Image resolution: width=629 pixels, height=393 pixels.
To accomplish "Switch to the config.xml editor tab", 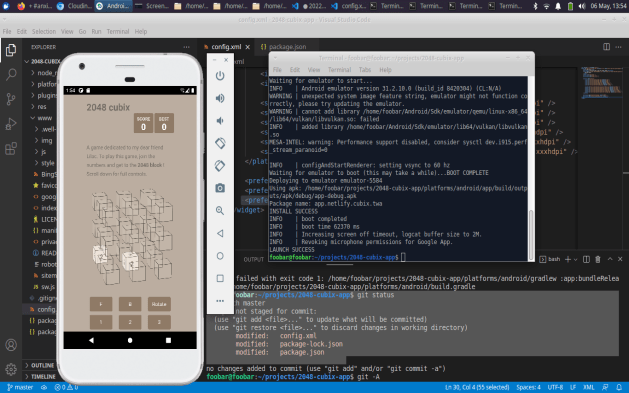I will tap(226, 47).
